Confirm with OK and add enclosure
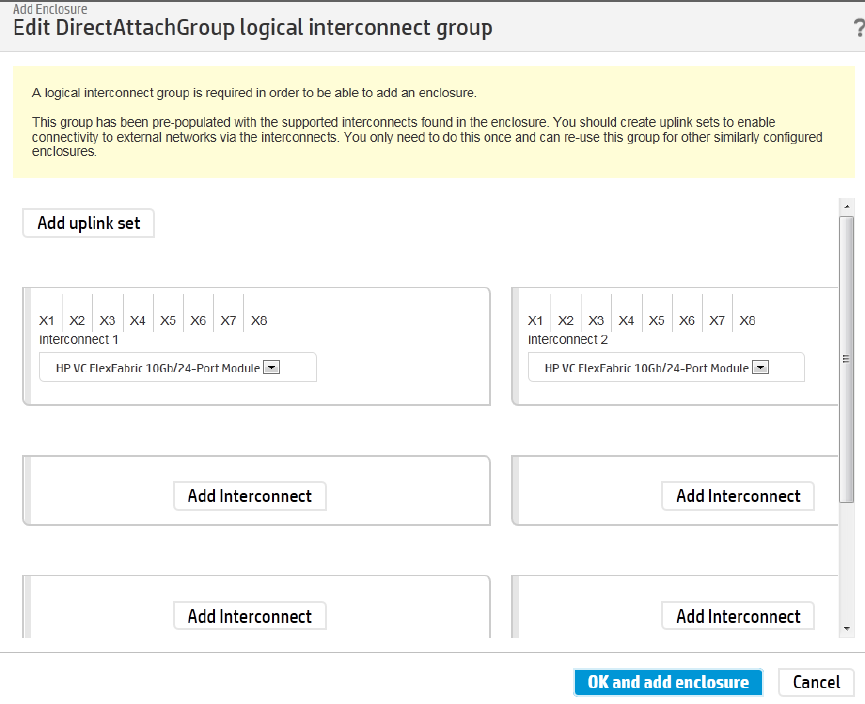Screen dimensions: 865x704 (x=668, y=682)
